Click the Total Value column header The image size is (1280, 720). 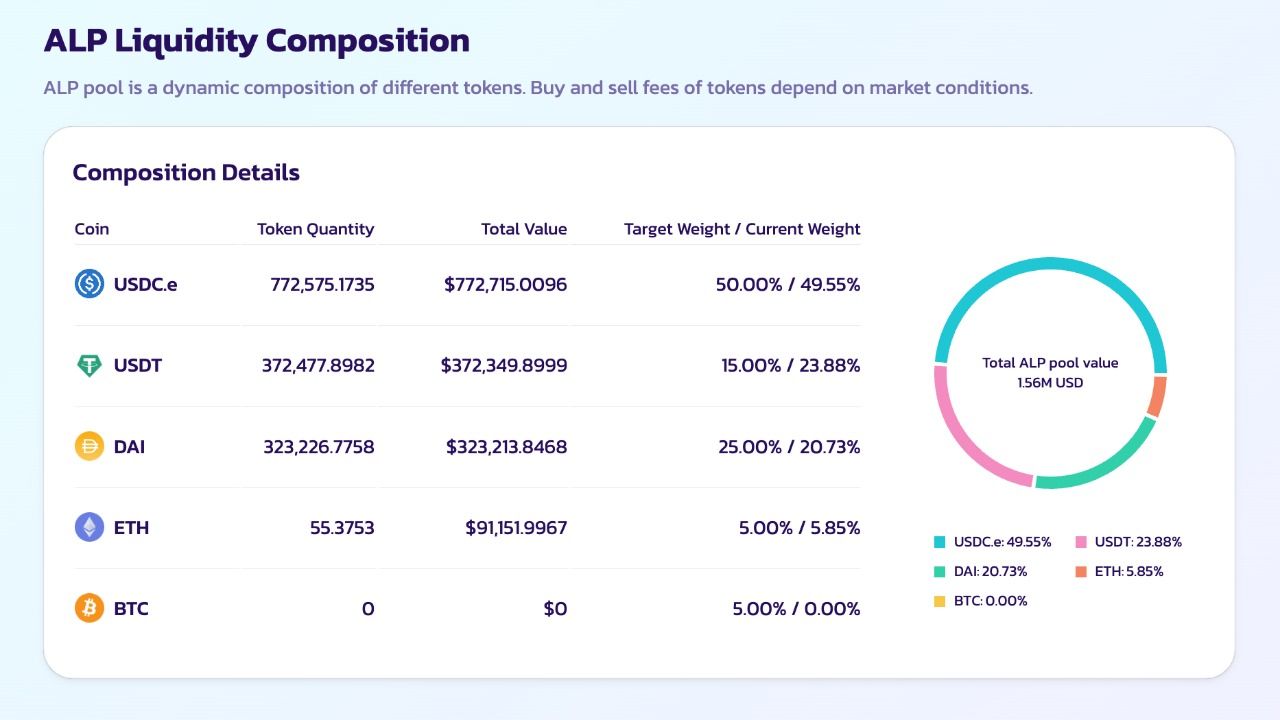click(523, 229)
